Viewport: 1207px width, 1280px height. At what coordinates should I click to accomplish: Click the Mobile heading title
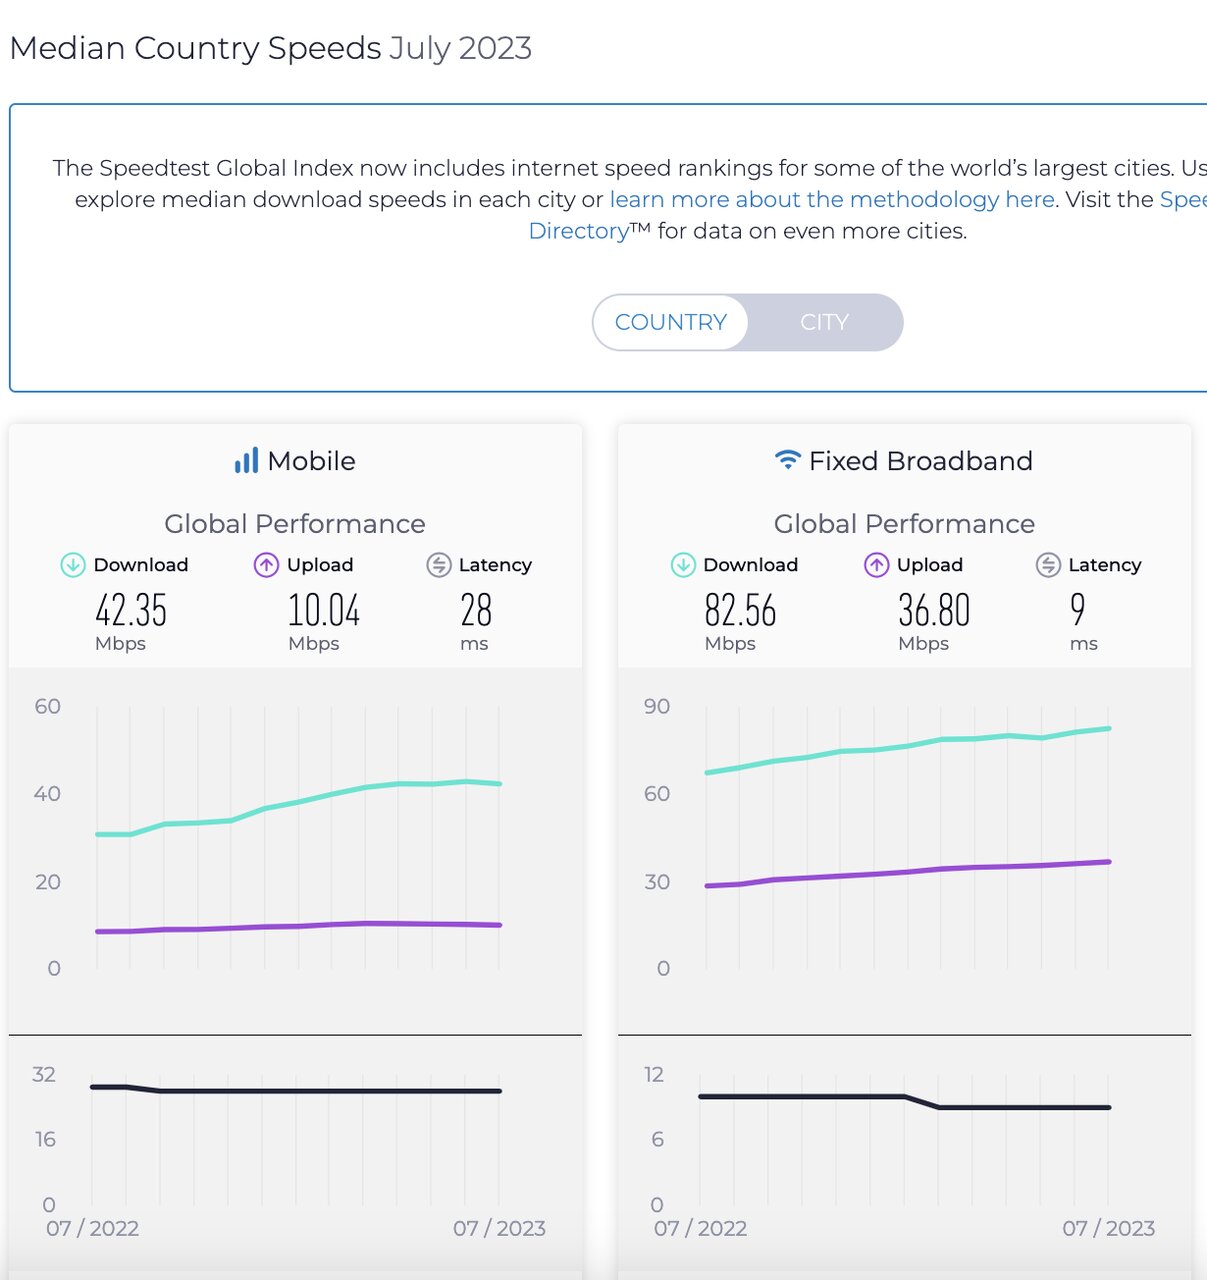point(311,461)
